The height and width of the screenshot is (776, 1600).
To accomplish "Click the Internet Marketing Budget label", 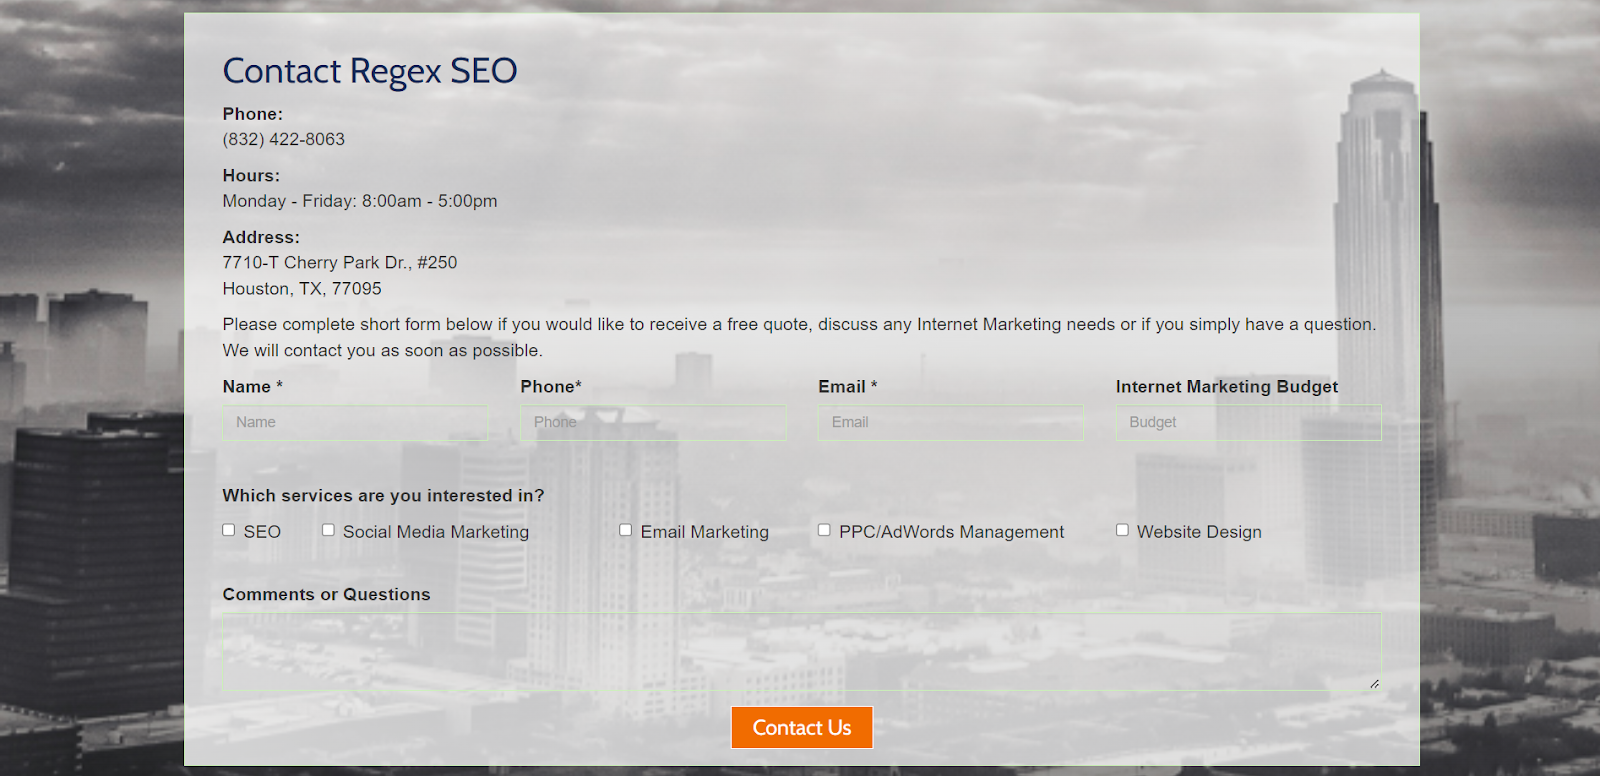I will 1227,387.
